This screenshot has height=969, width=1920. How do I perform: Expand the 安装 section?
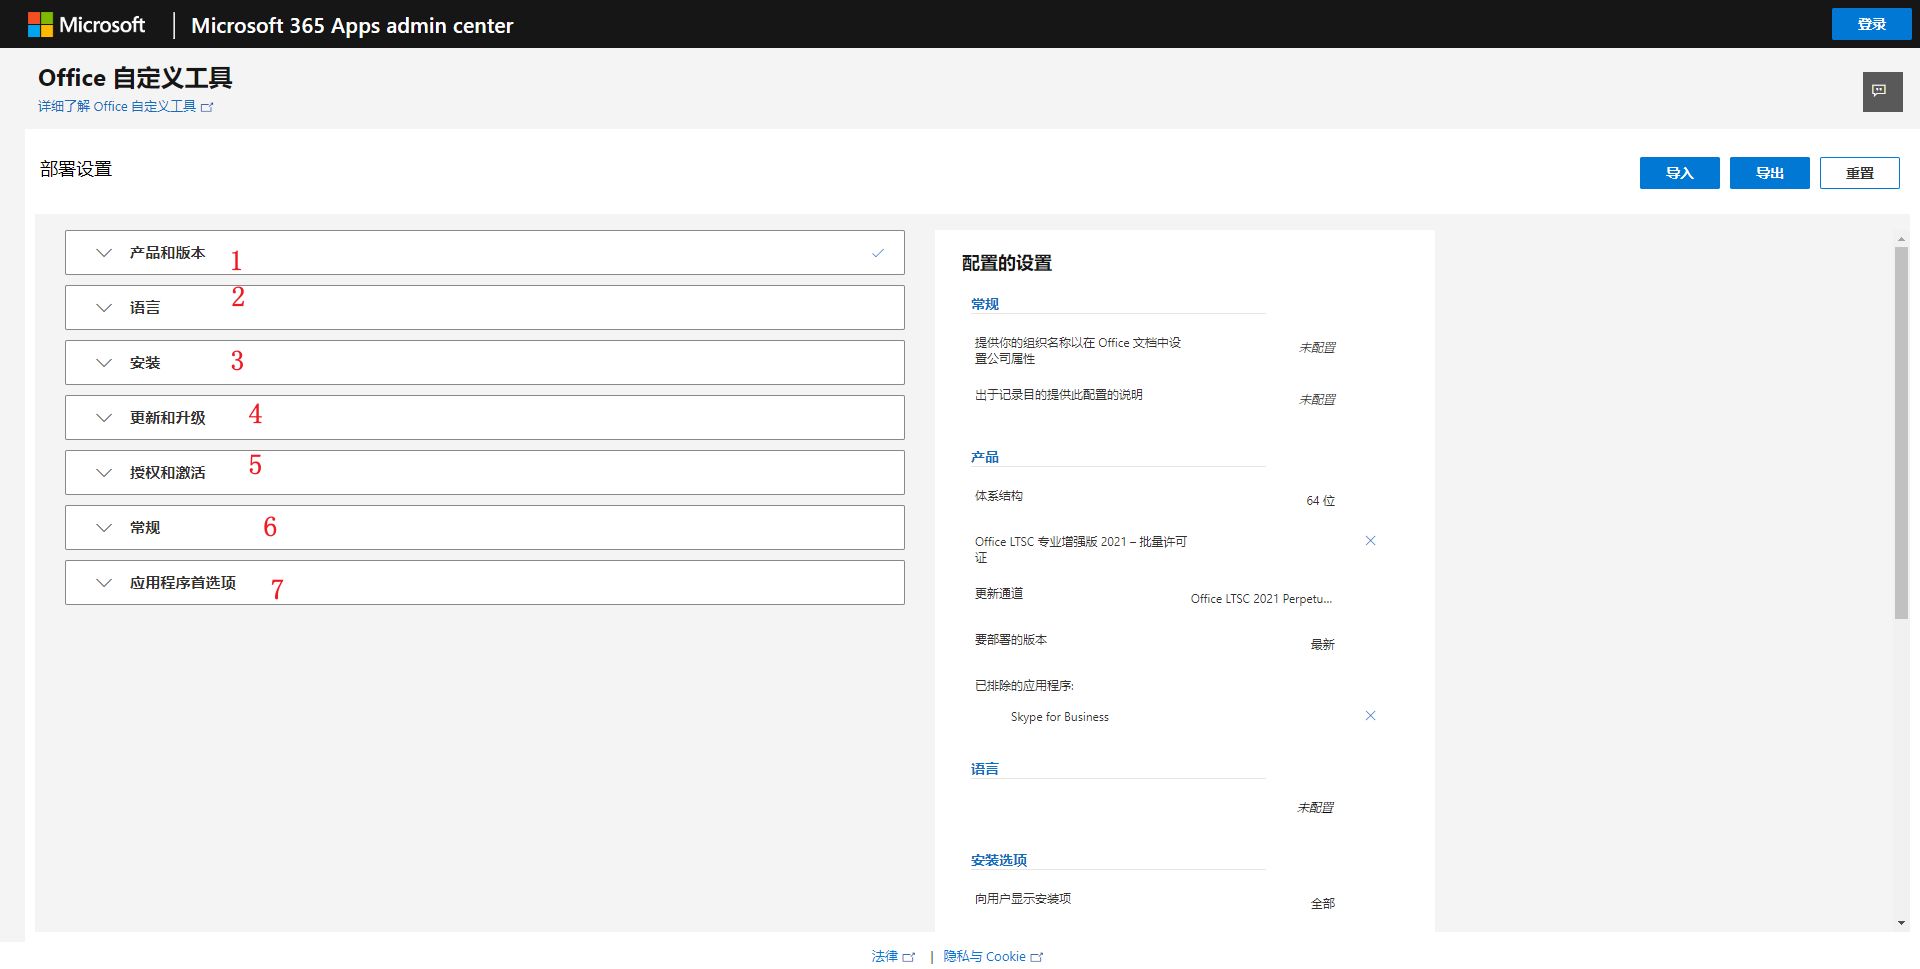tap(485, 363)
